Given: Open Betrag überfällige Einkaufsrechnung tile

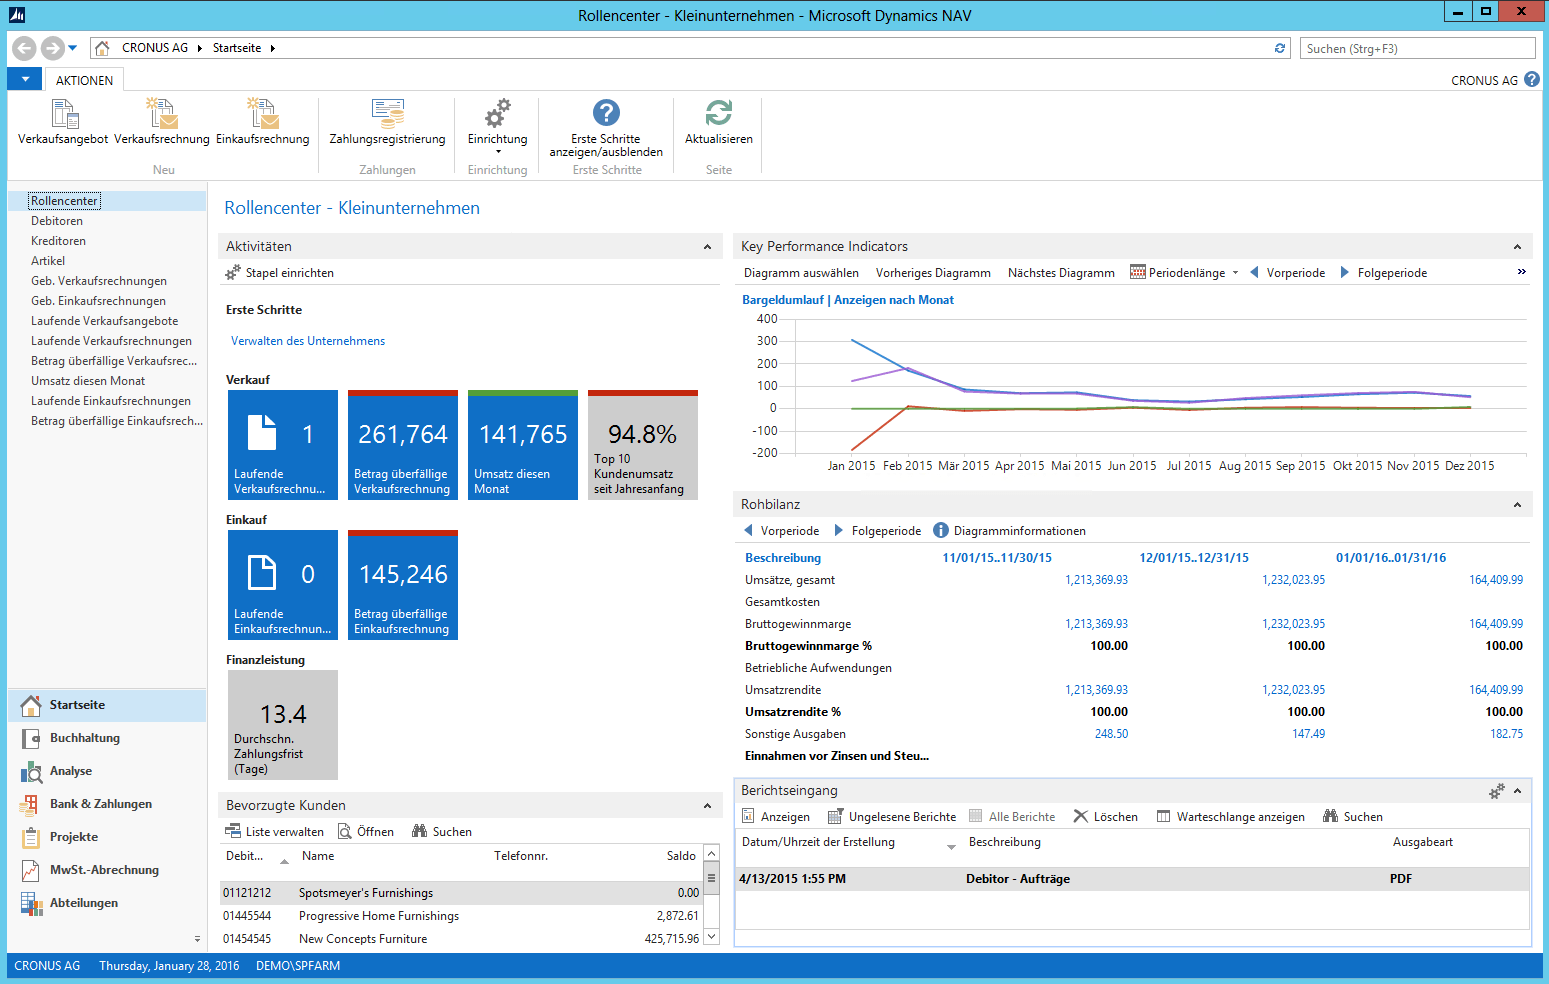Looking at the screenshot, I should point(403,585).
